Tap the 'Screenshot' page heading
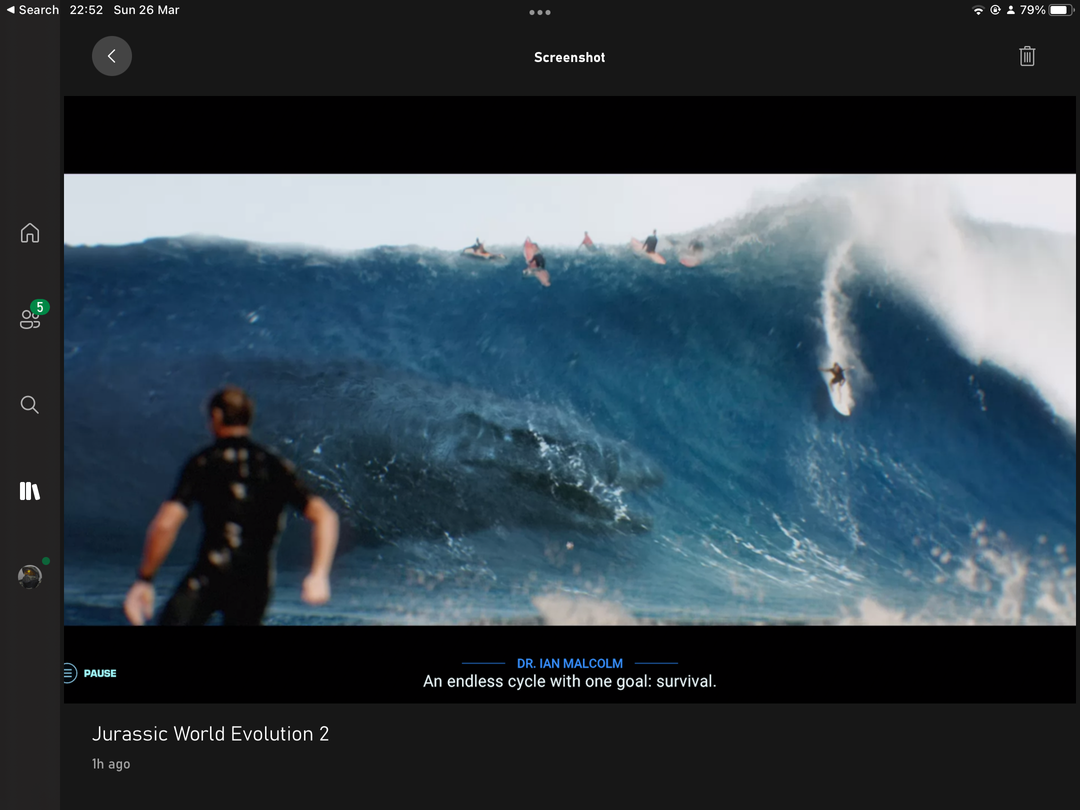The width and height of the screenshot is (1080, 810). [570, 57]
